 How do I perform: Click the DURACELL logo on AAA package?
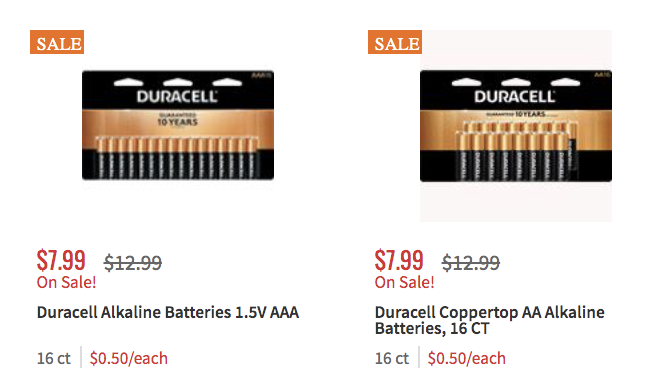177,97
